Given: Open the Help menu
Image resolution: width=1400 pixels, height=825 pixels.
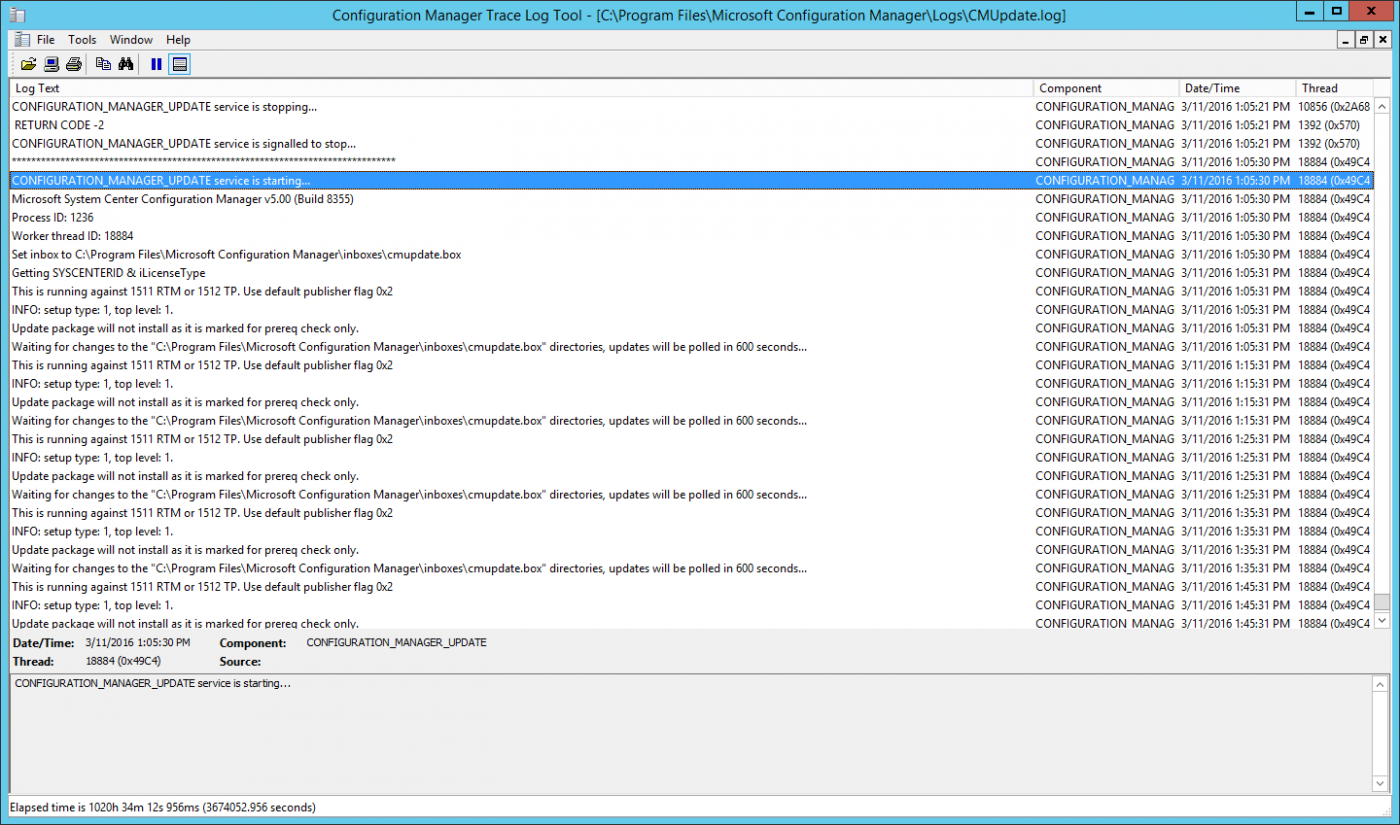Looking at the screenshot, I should (178, 39).
